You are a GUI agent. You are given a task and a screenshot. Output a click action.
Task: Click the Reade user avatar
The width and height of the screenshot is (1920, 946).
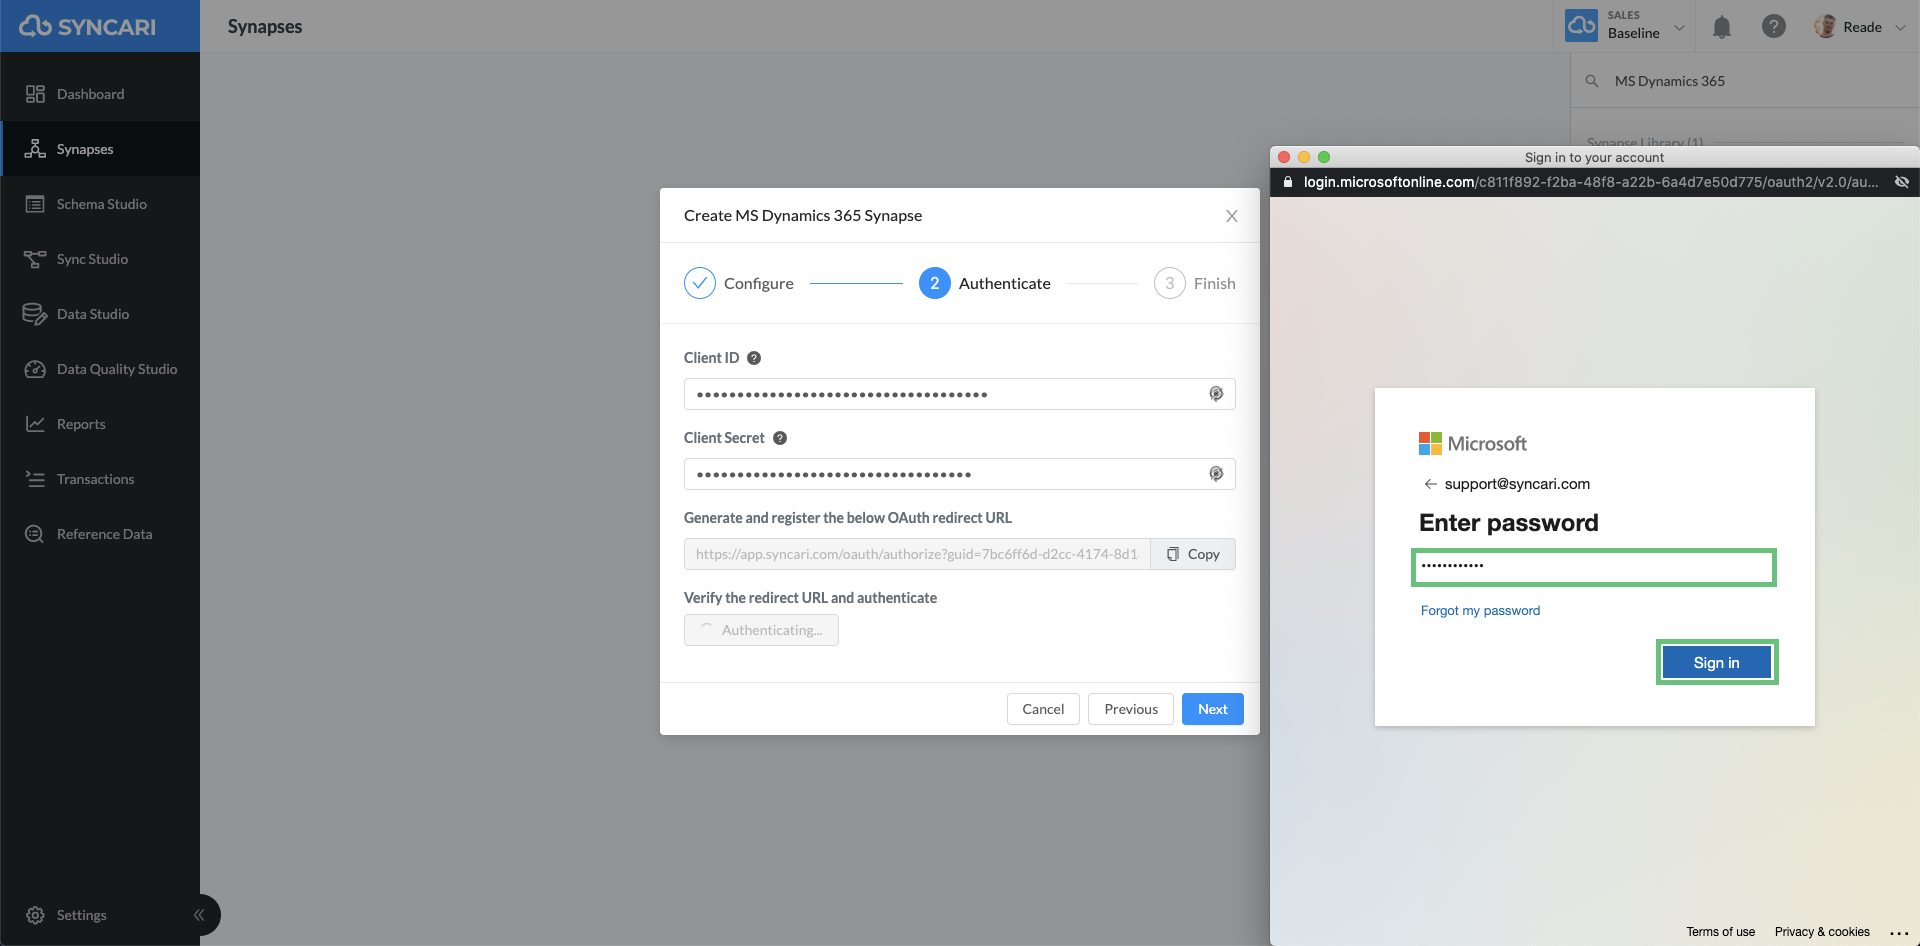tap(1825, 27)
